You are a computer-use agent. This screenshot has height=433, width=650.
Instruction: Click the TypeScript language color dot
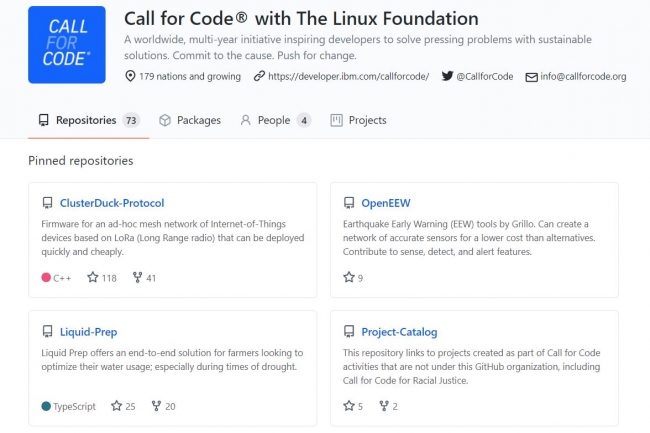(x=46, y=406)
